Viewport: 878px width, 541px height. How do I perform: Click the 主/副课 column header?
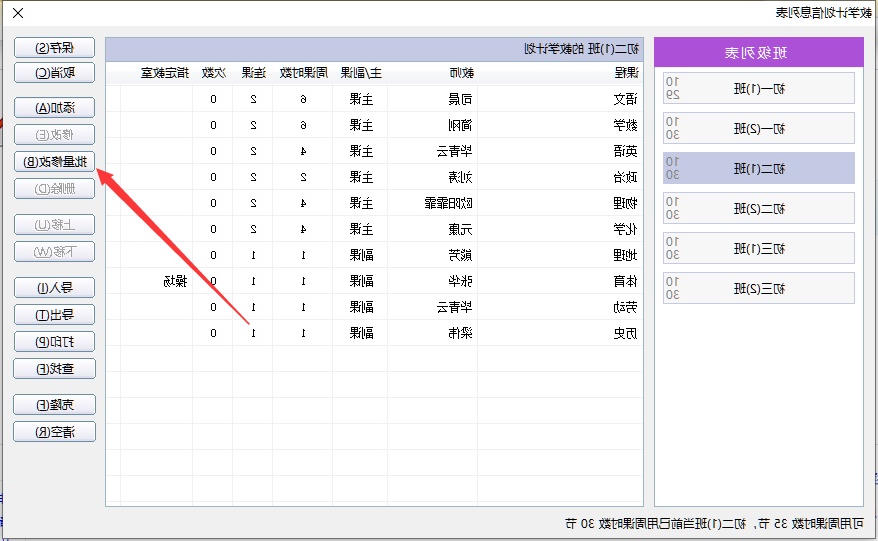[361, 73]
